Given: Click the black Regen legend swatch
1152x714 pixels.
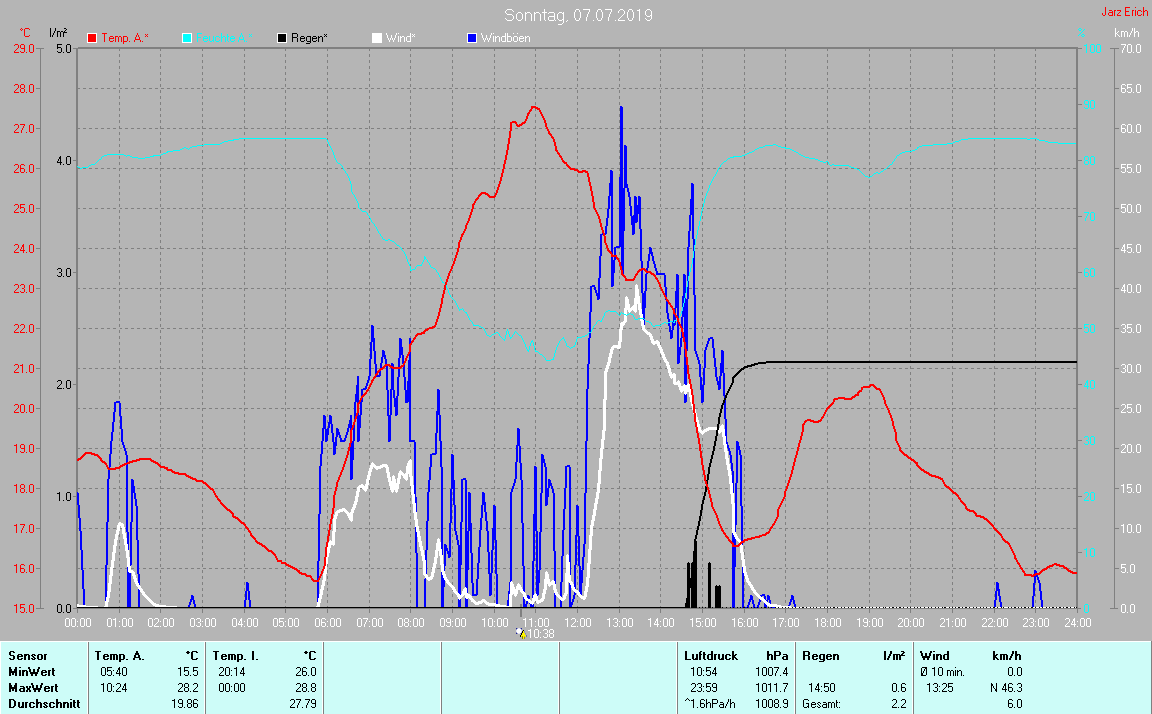Looking at the screenshot, I should point(283,38).
